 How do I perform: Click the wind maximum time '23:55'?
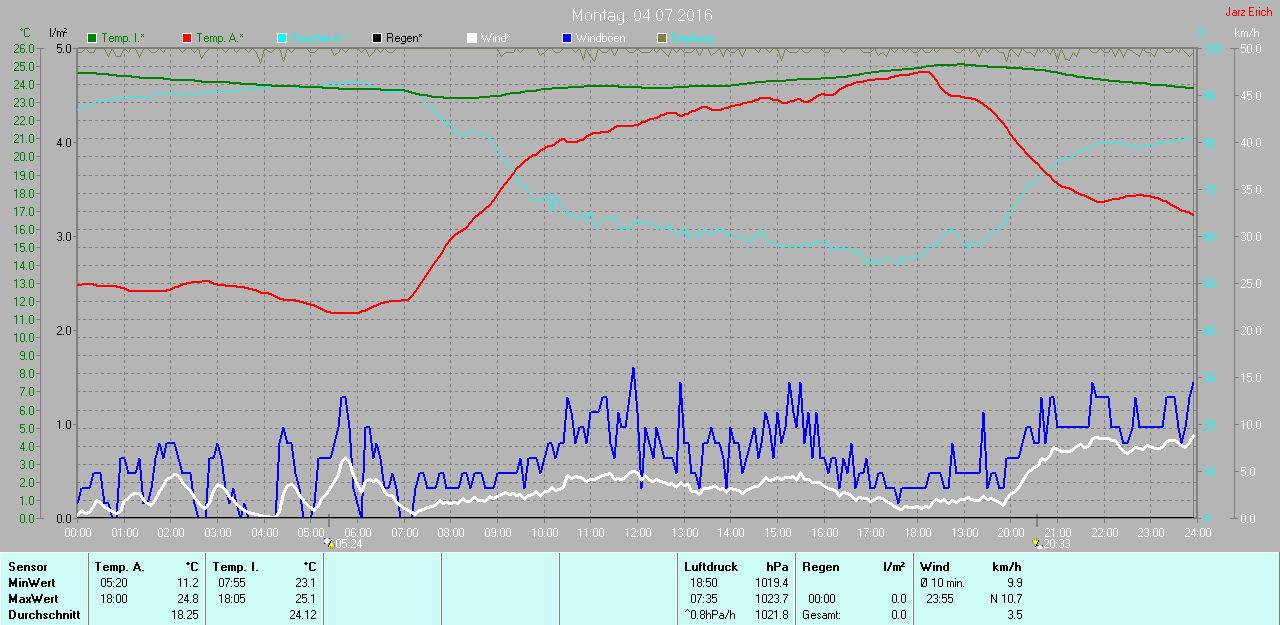coord(941,599)
